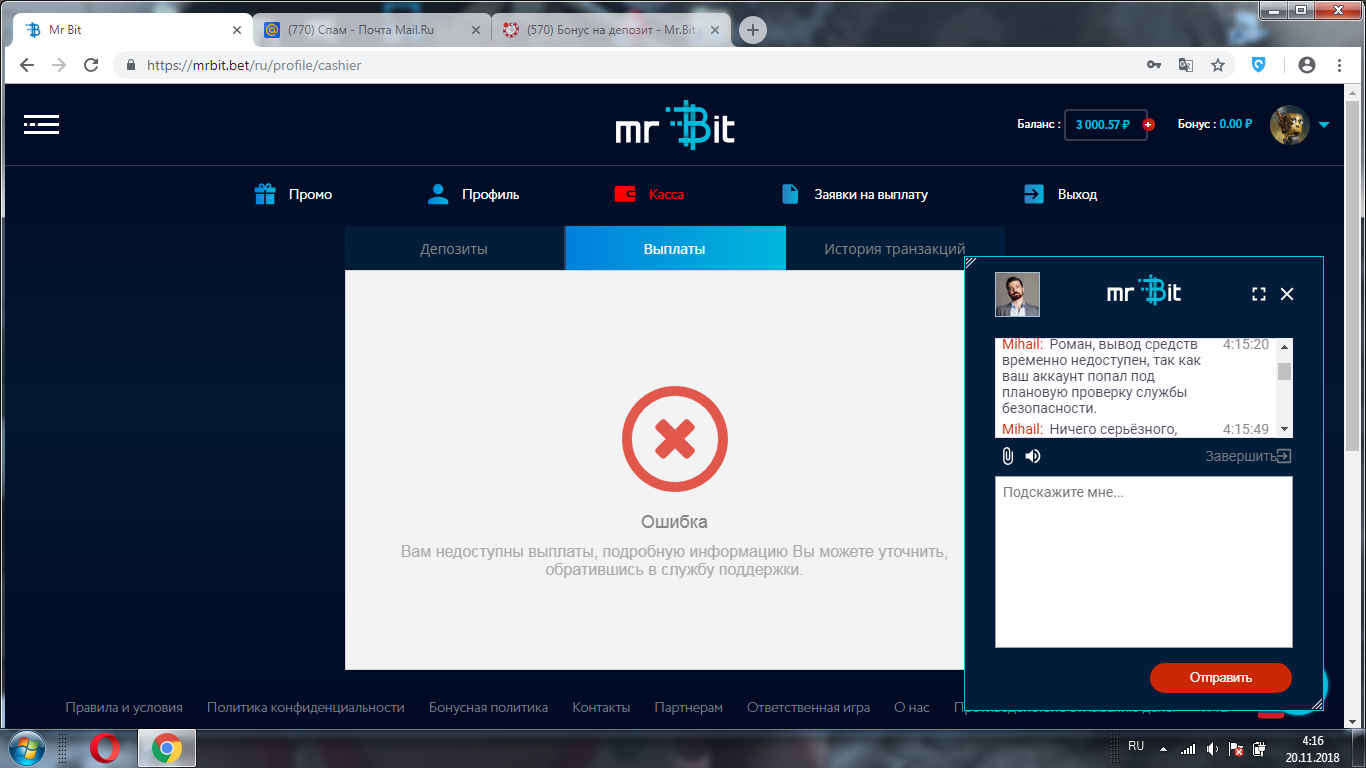
Task: Open Заявки на выплату
Action: (x=871, y=194)
